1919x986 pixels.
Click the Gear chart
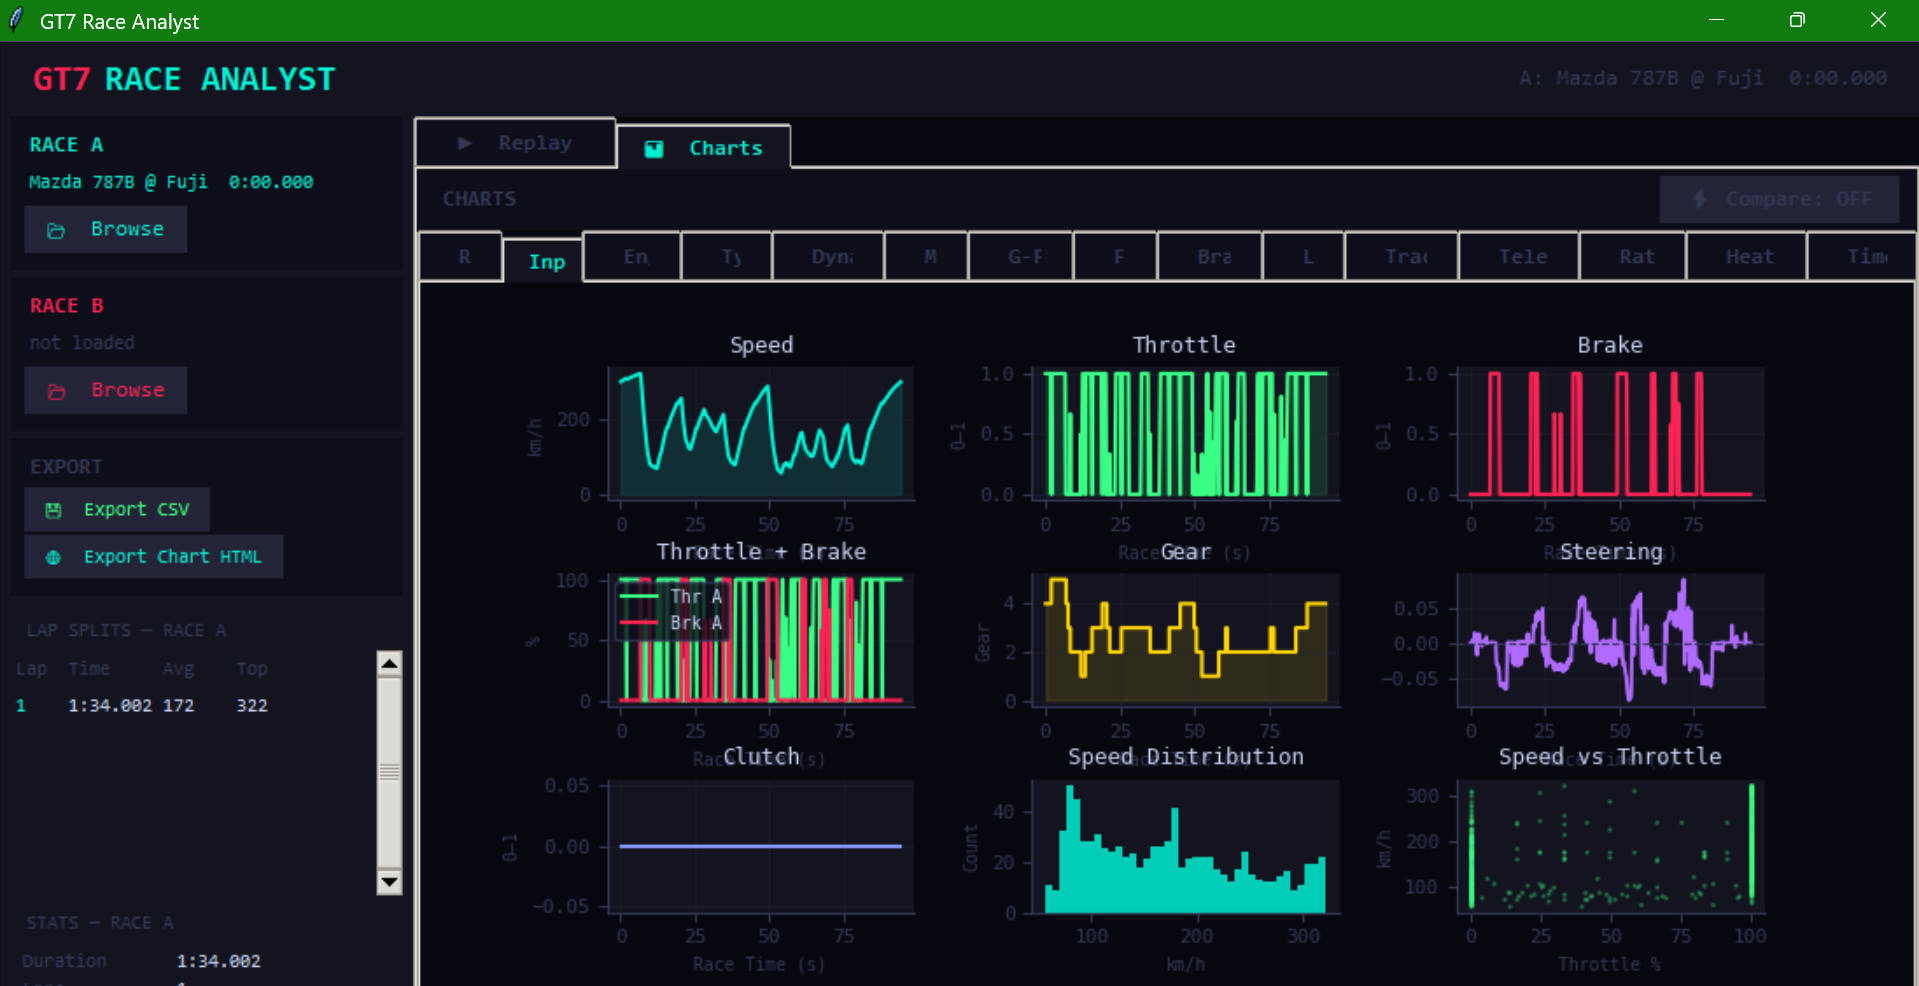click(x=1186, y=640)
